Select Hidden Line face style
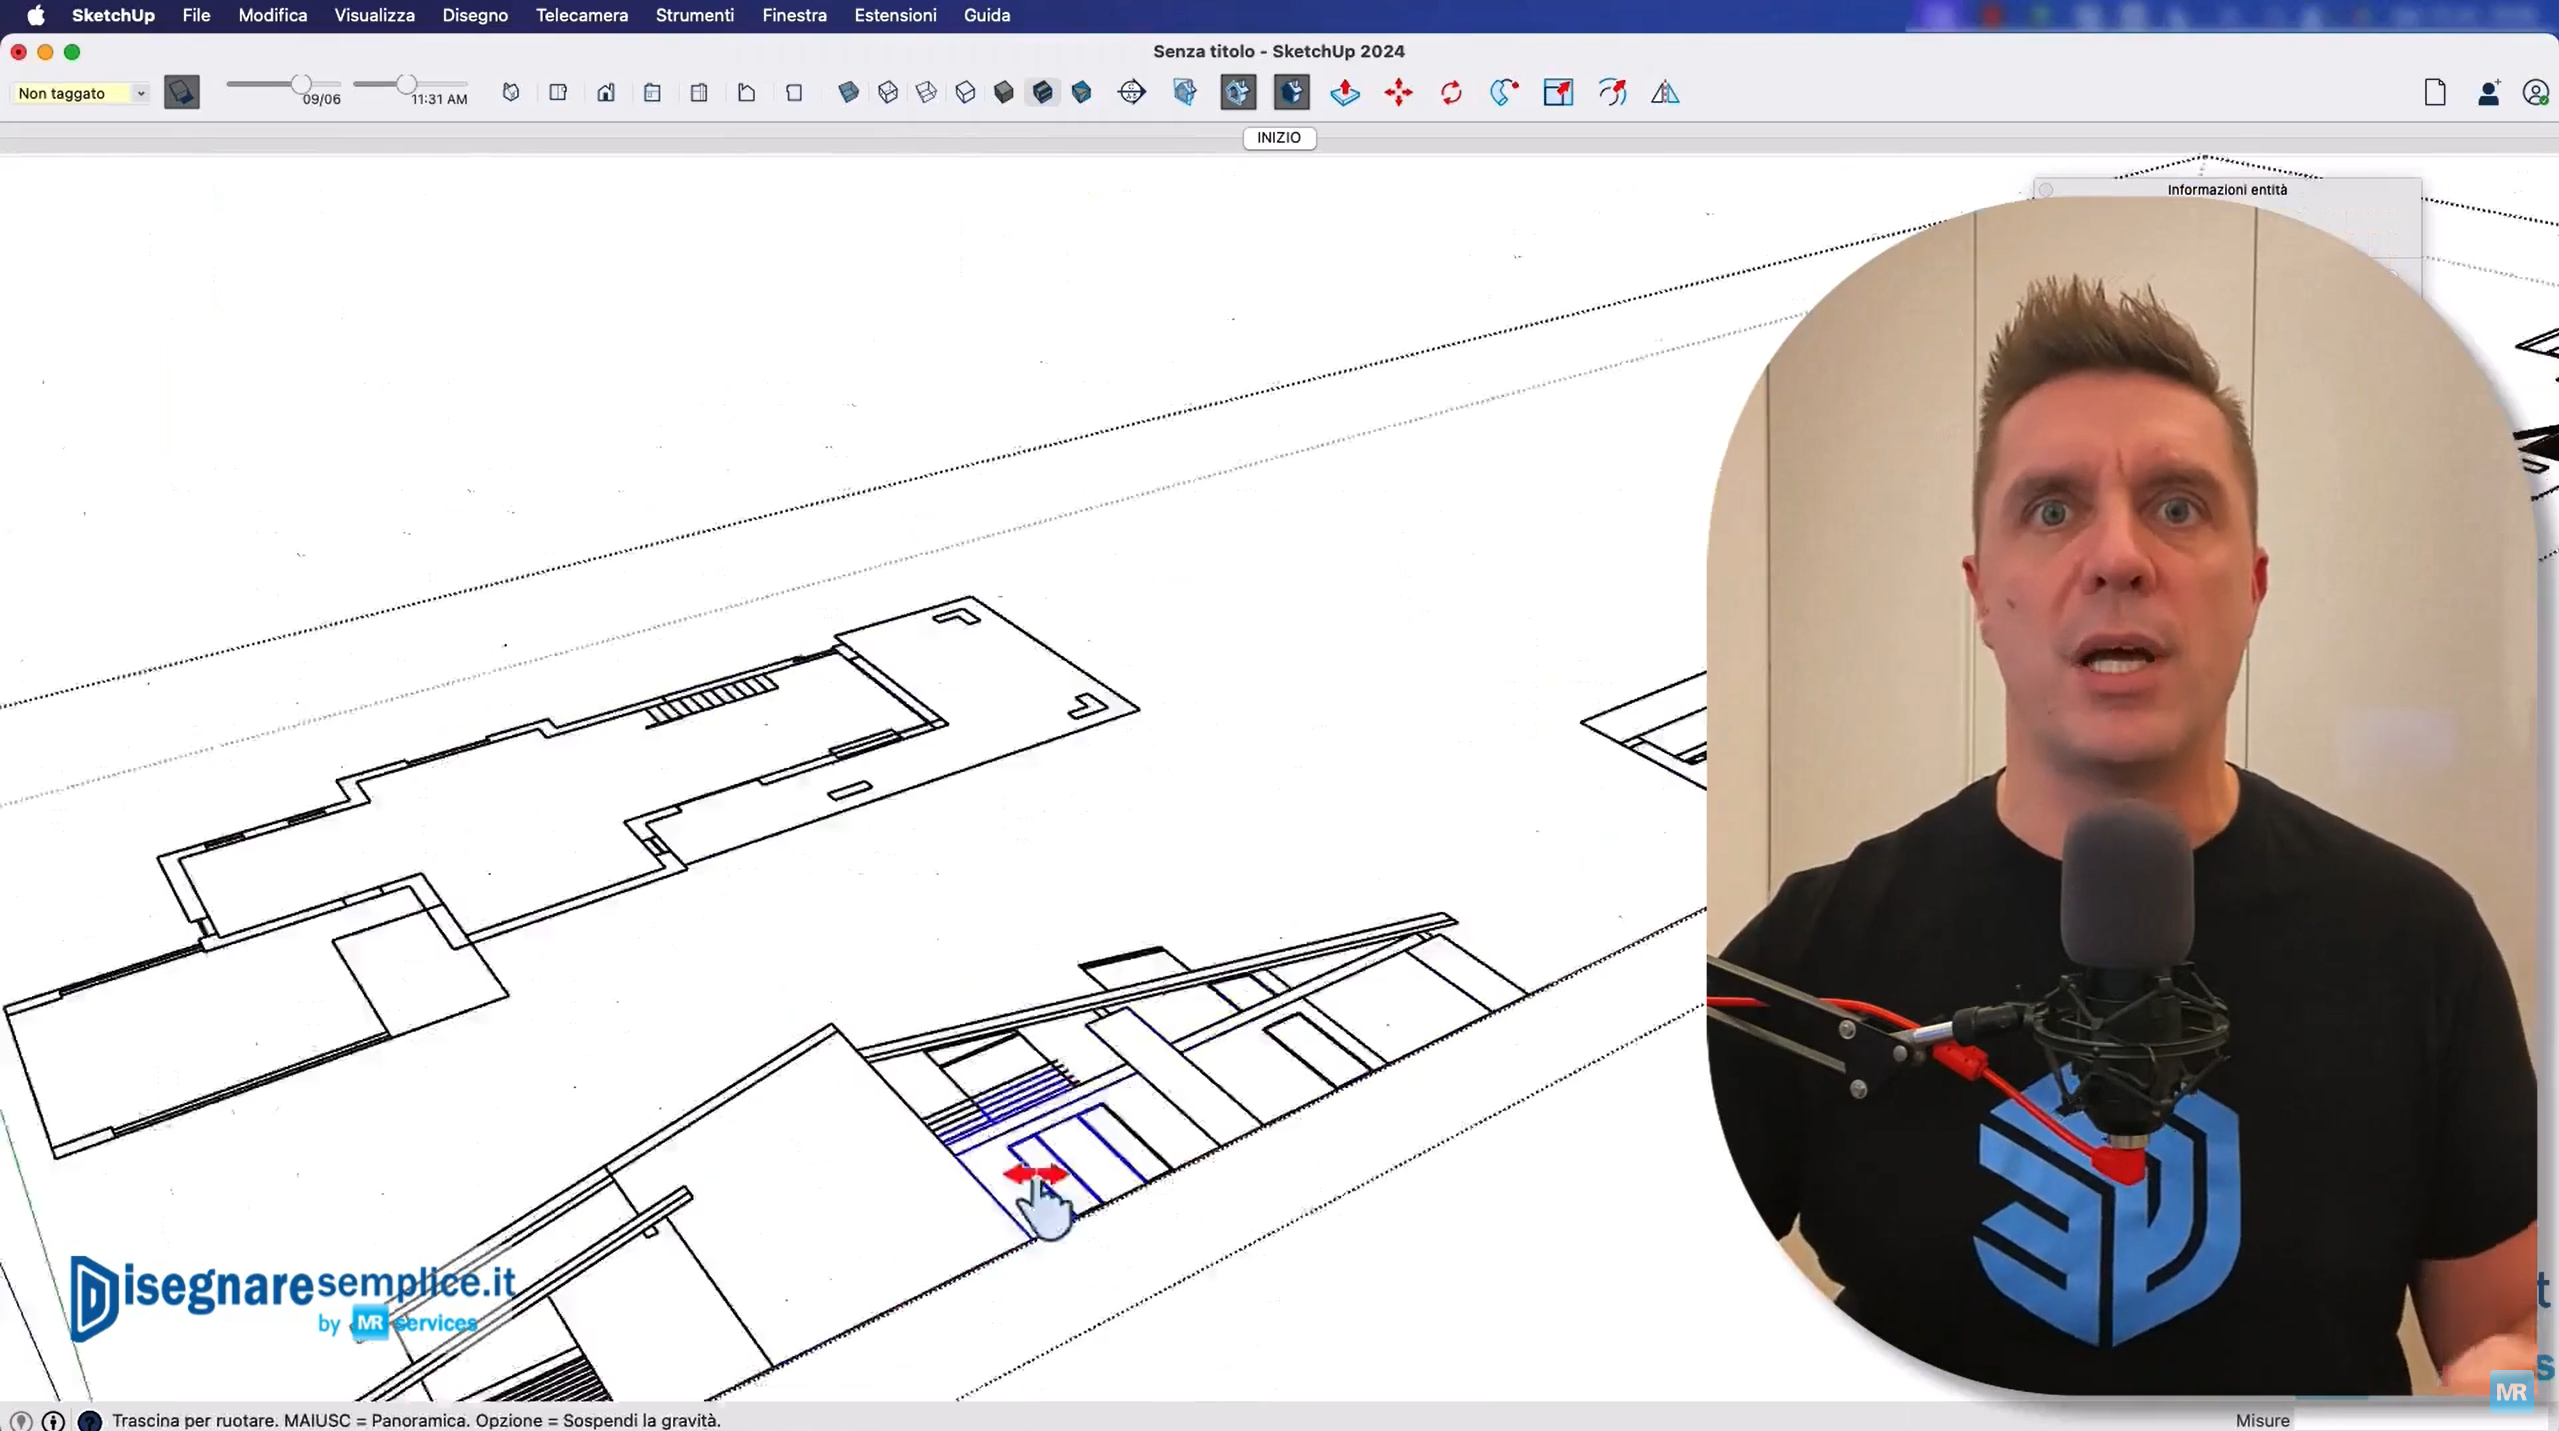 (965, 92)
